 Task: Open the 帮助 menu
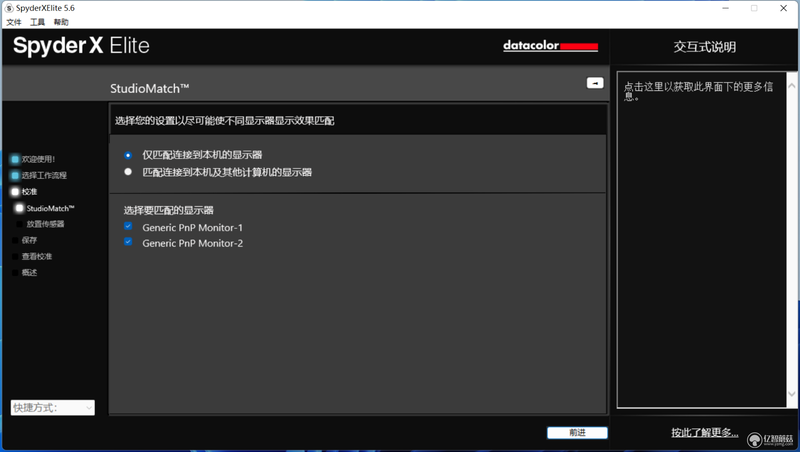tap(61, 22)
